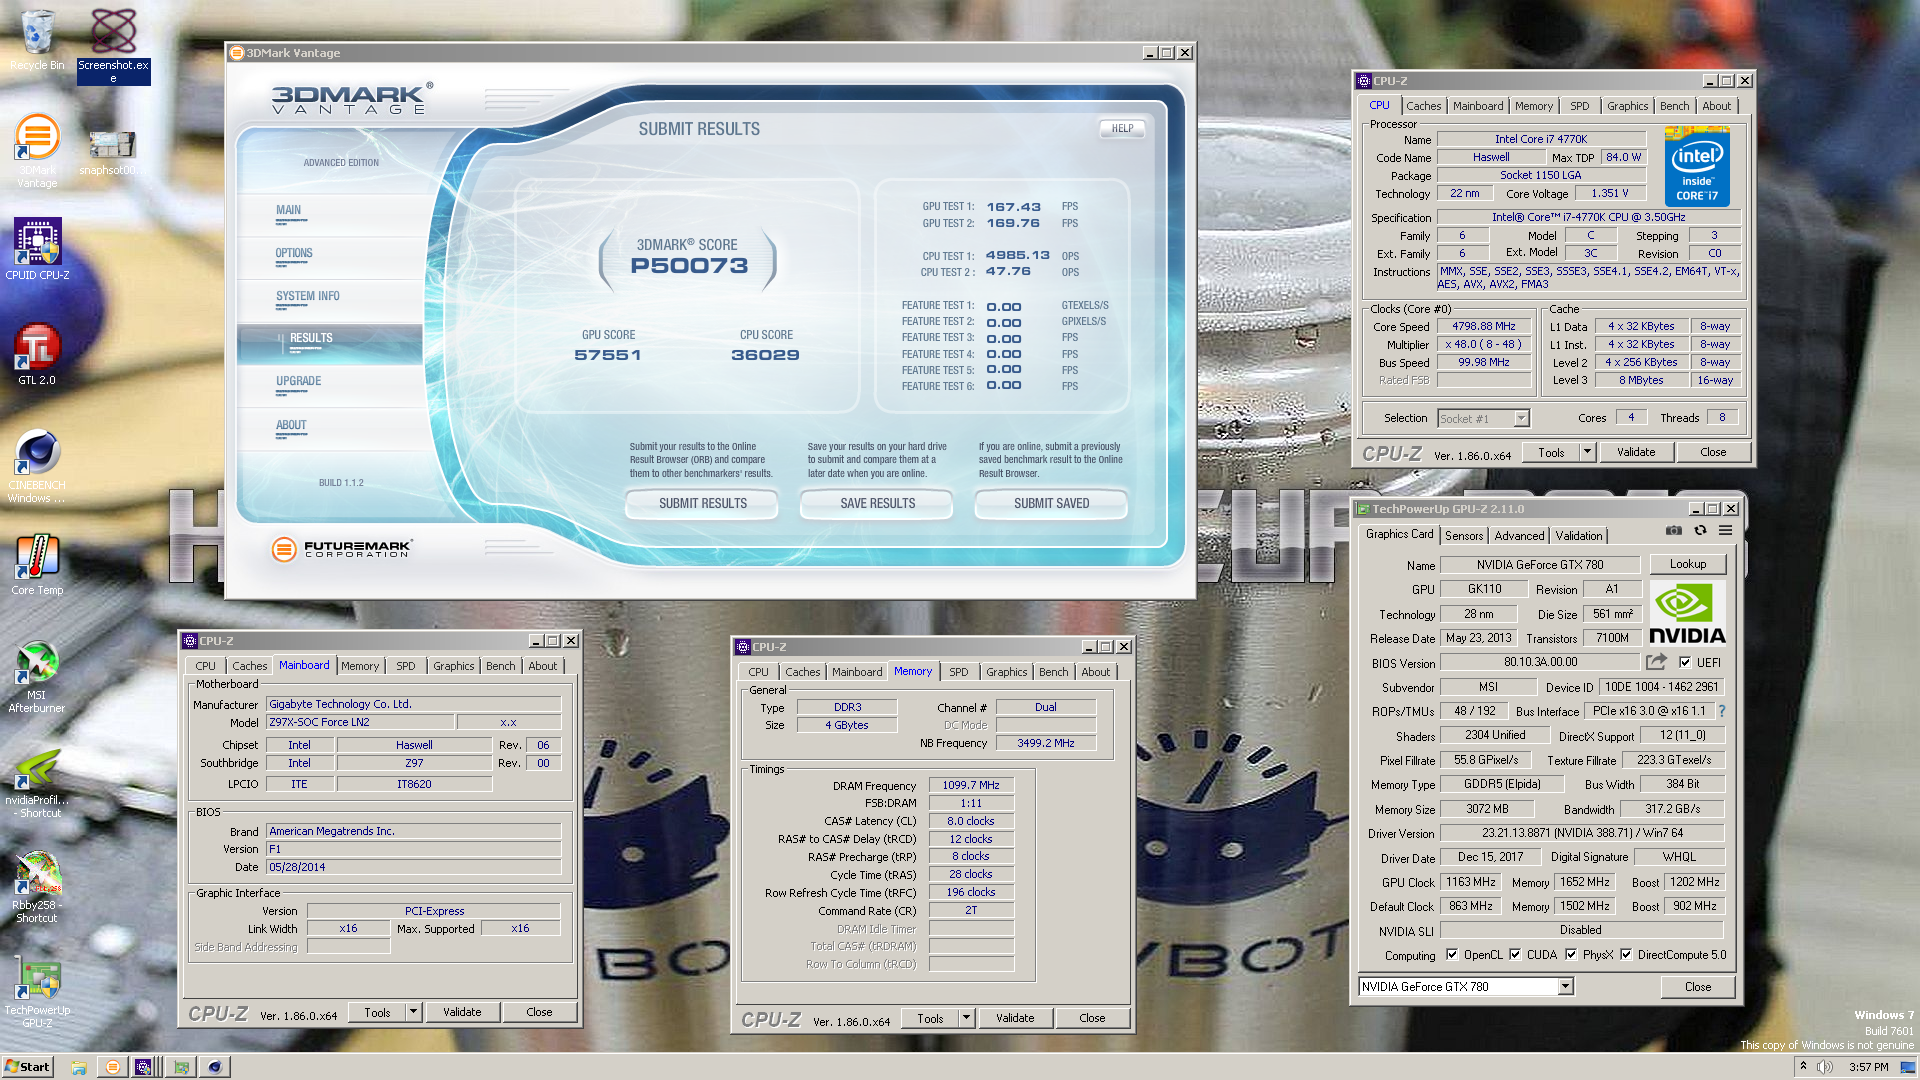This screenshot has height=1080, width=1920.
Task: Launch the GTL 2.0 desktop icon
Action: coord(37,354)
